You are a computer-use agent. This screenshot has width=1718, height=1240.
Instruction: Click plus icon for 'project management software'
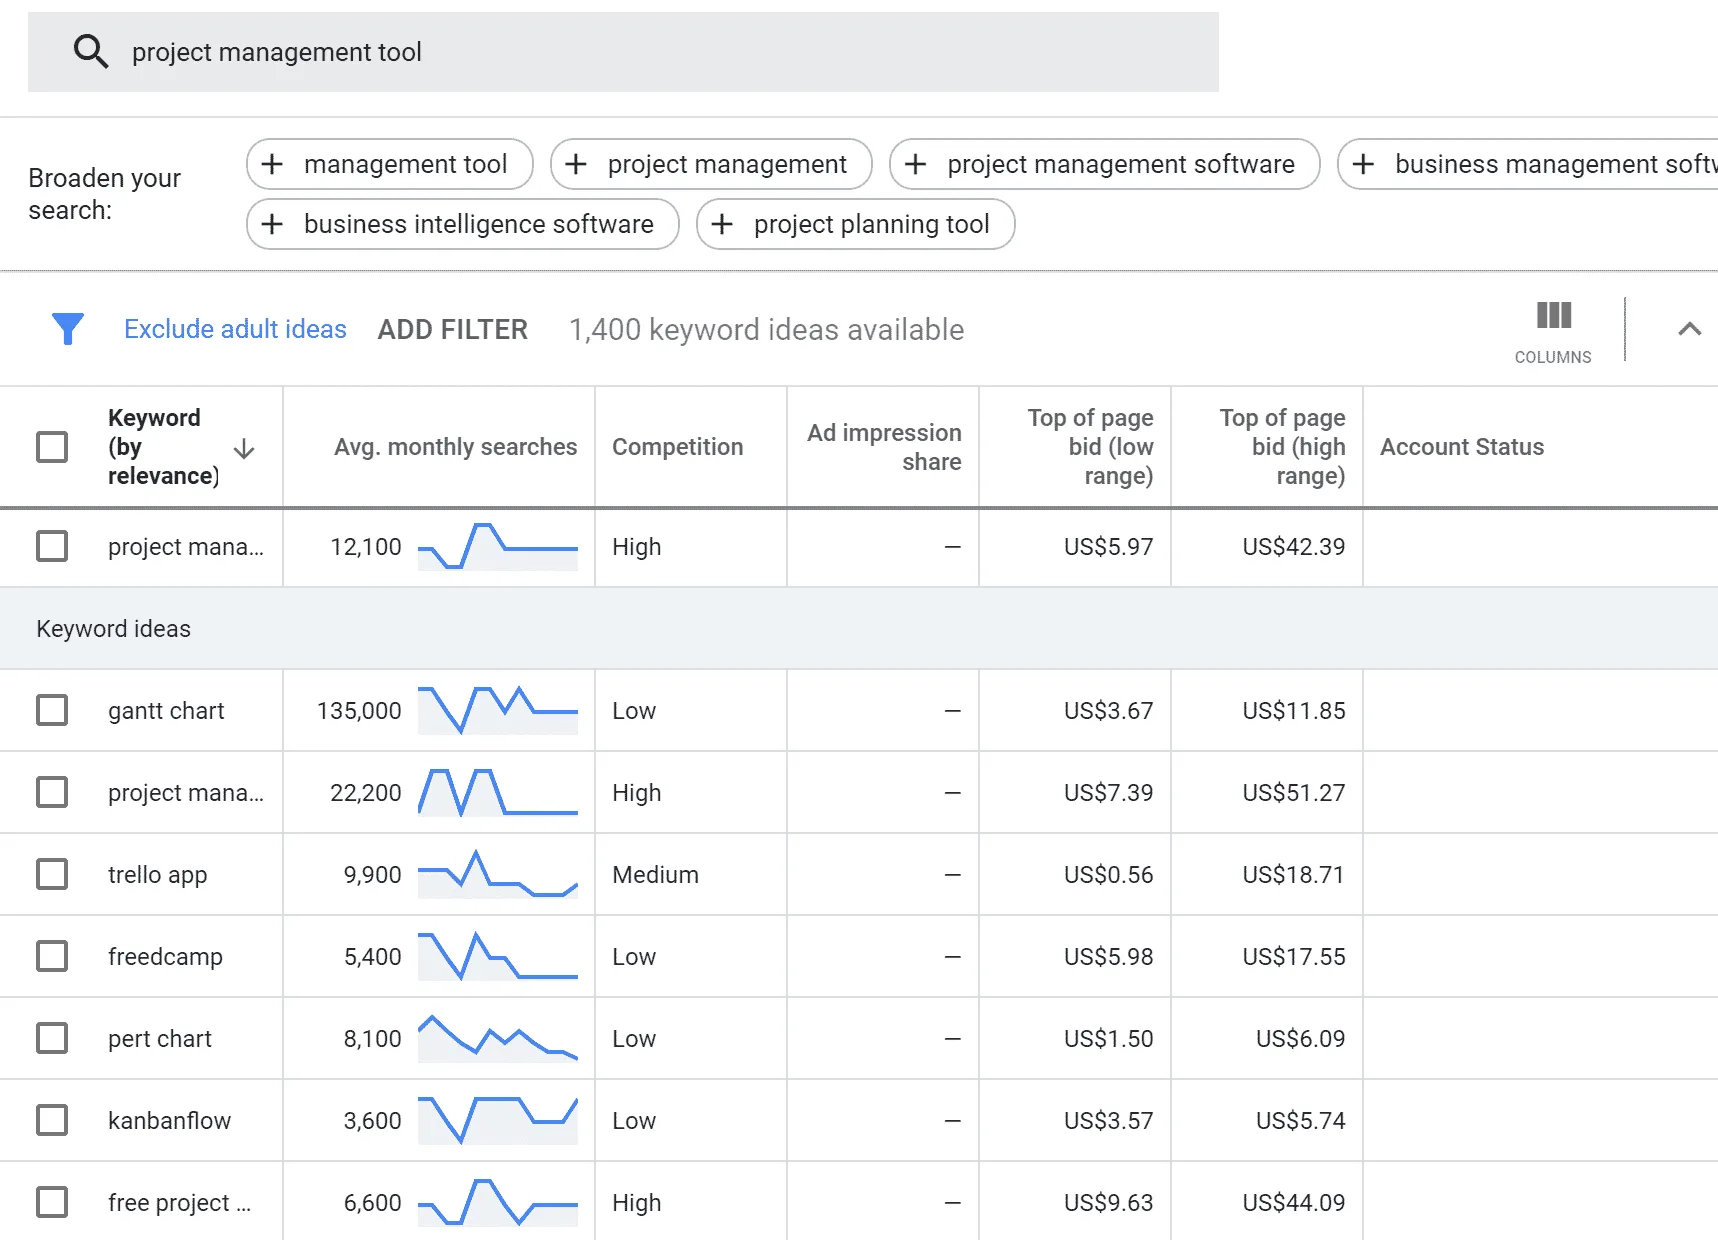[x=916, y=164]
